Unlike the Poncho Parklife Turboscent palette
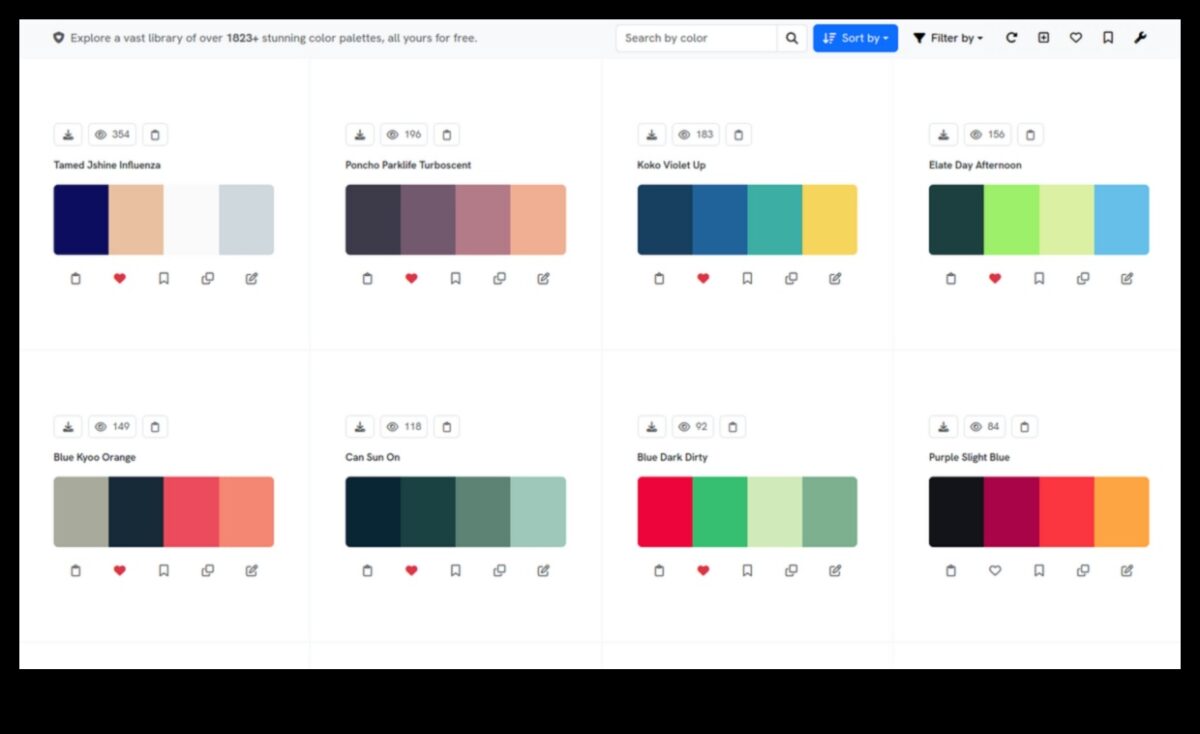Viewport: 1200px width, 734px height. 411,279
